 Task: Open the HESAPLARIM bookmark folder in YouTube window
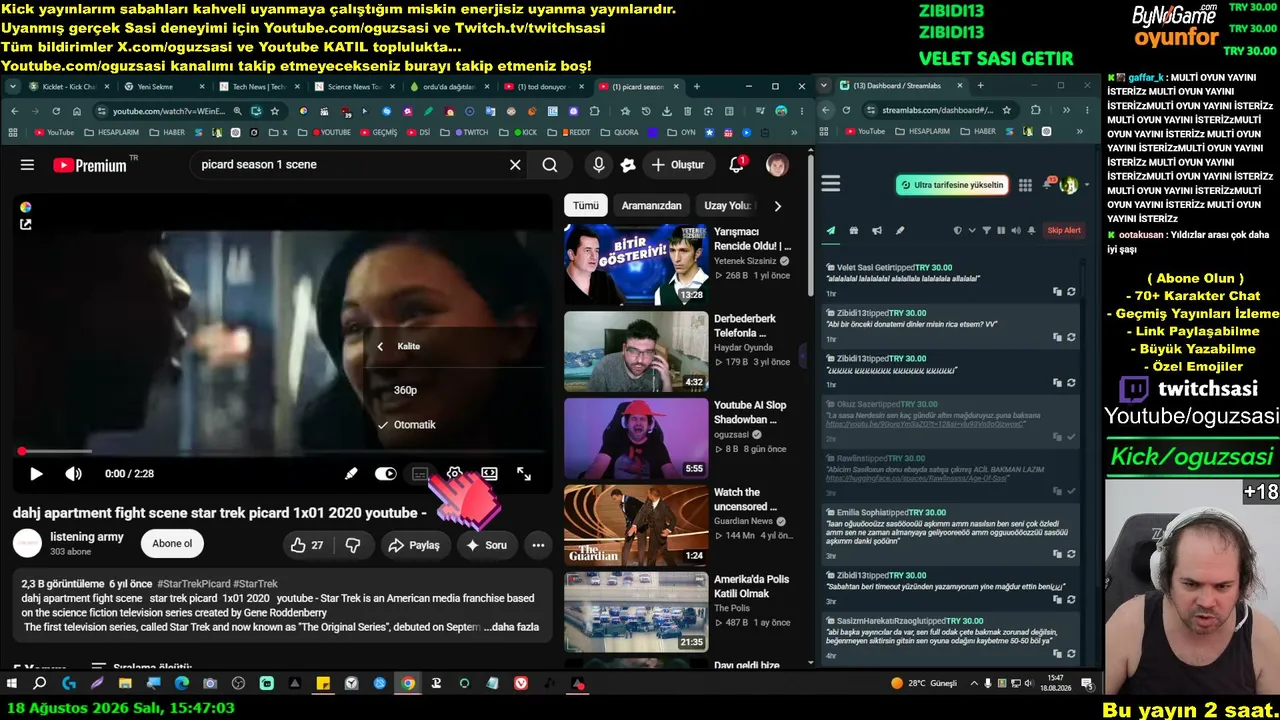pos(112,132)
